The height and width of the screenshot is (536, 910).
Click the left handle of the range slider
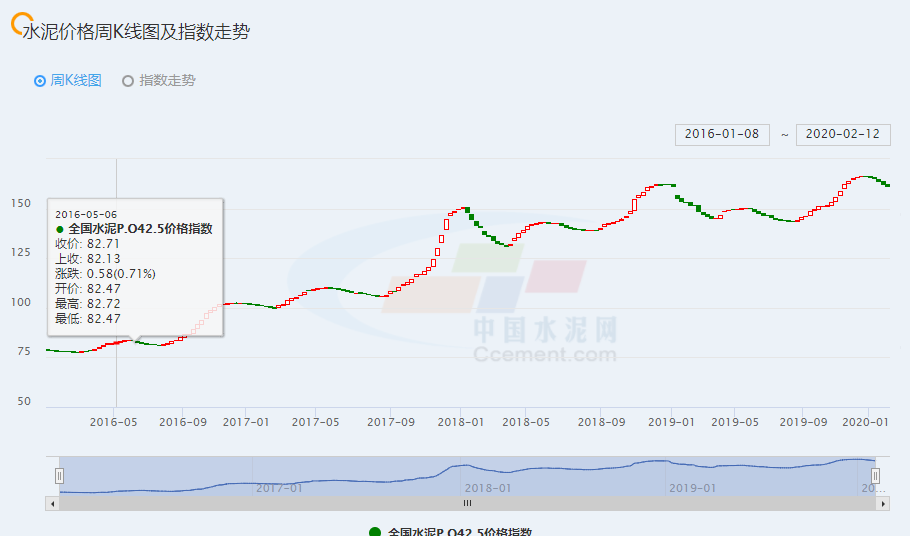point(59,475)
